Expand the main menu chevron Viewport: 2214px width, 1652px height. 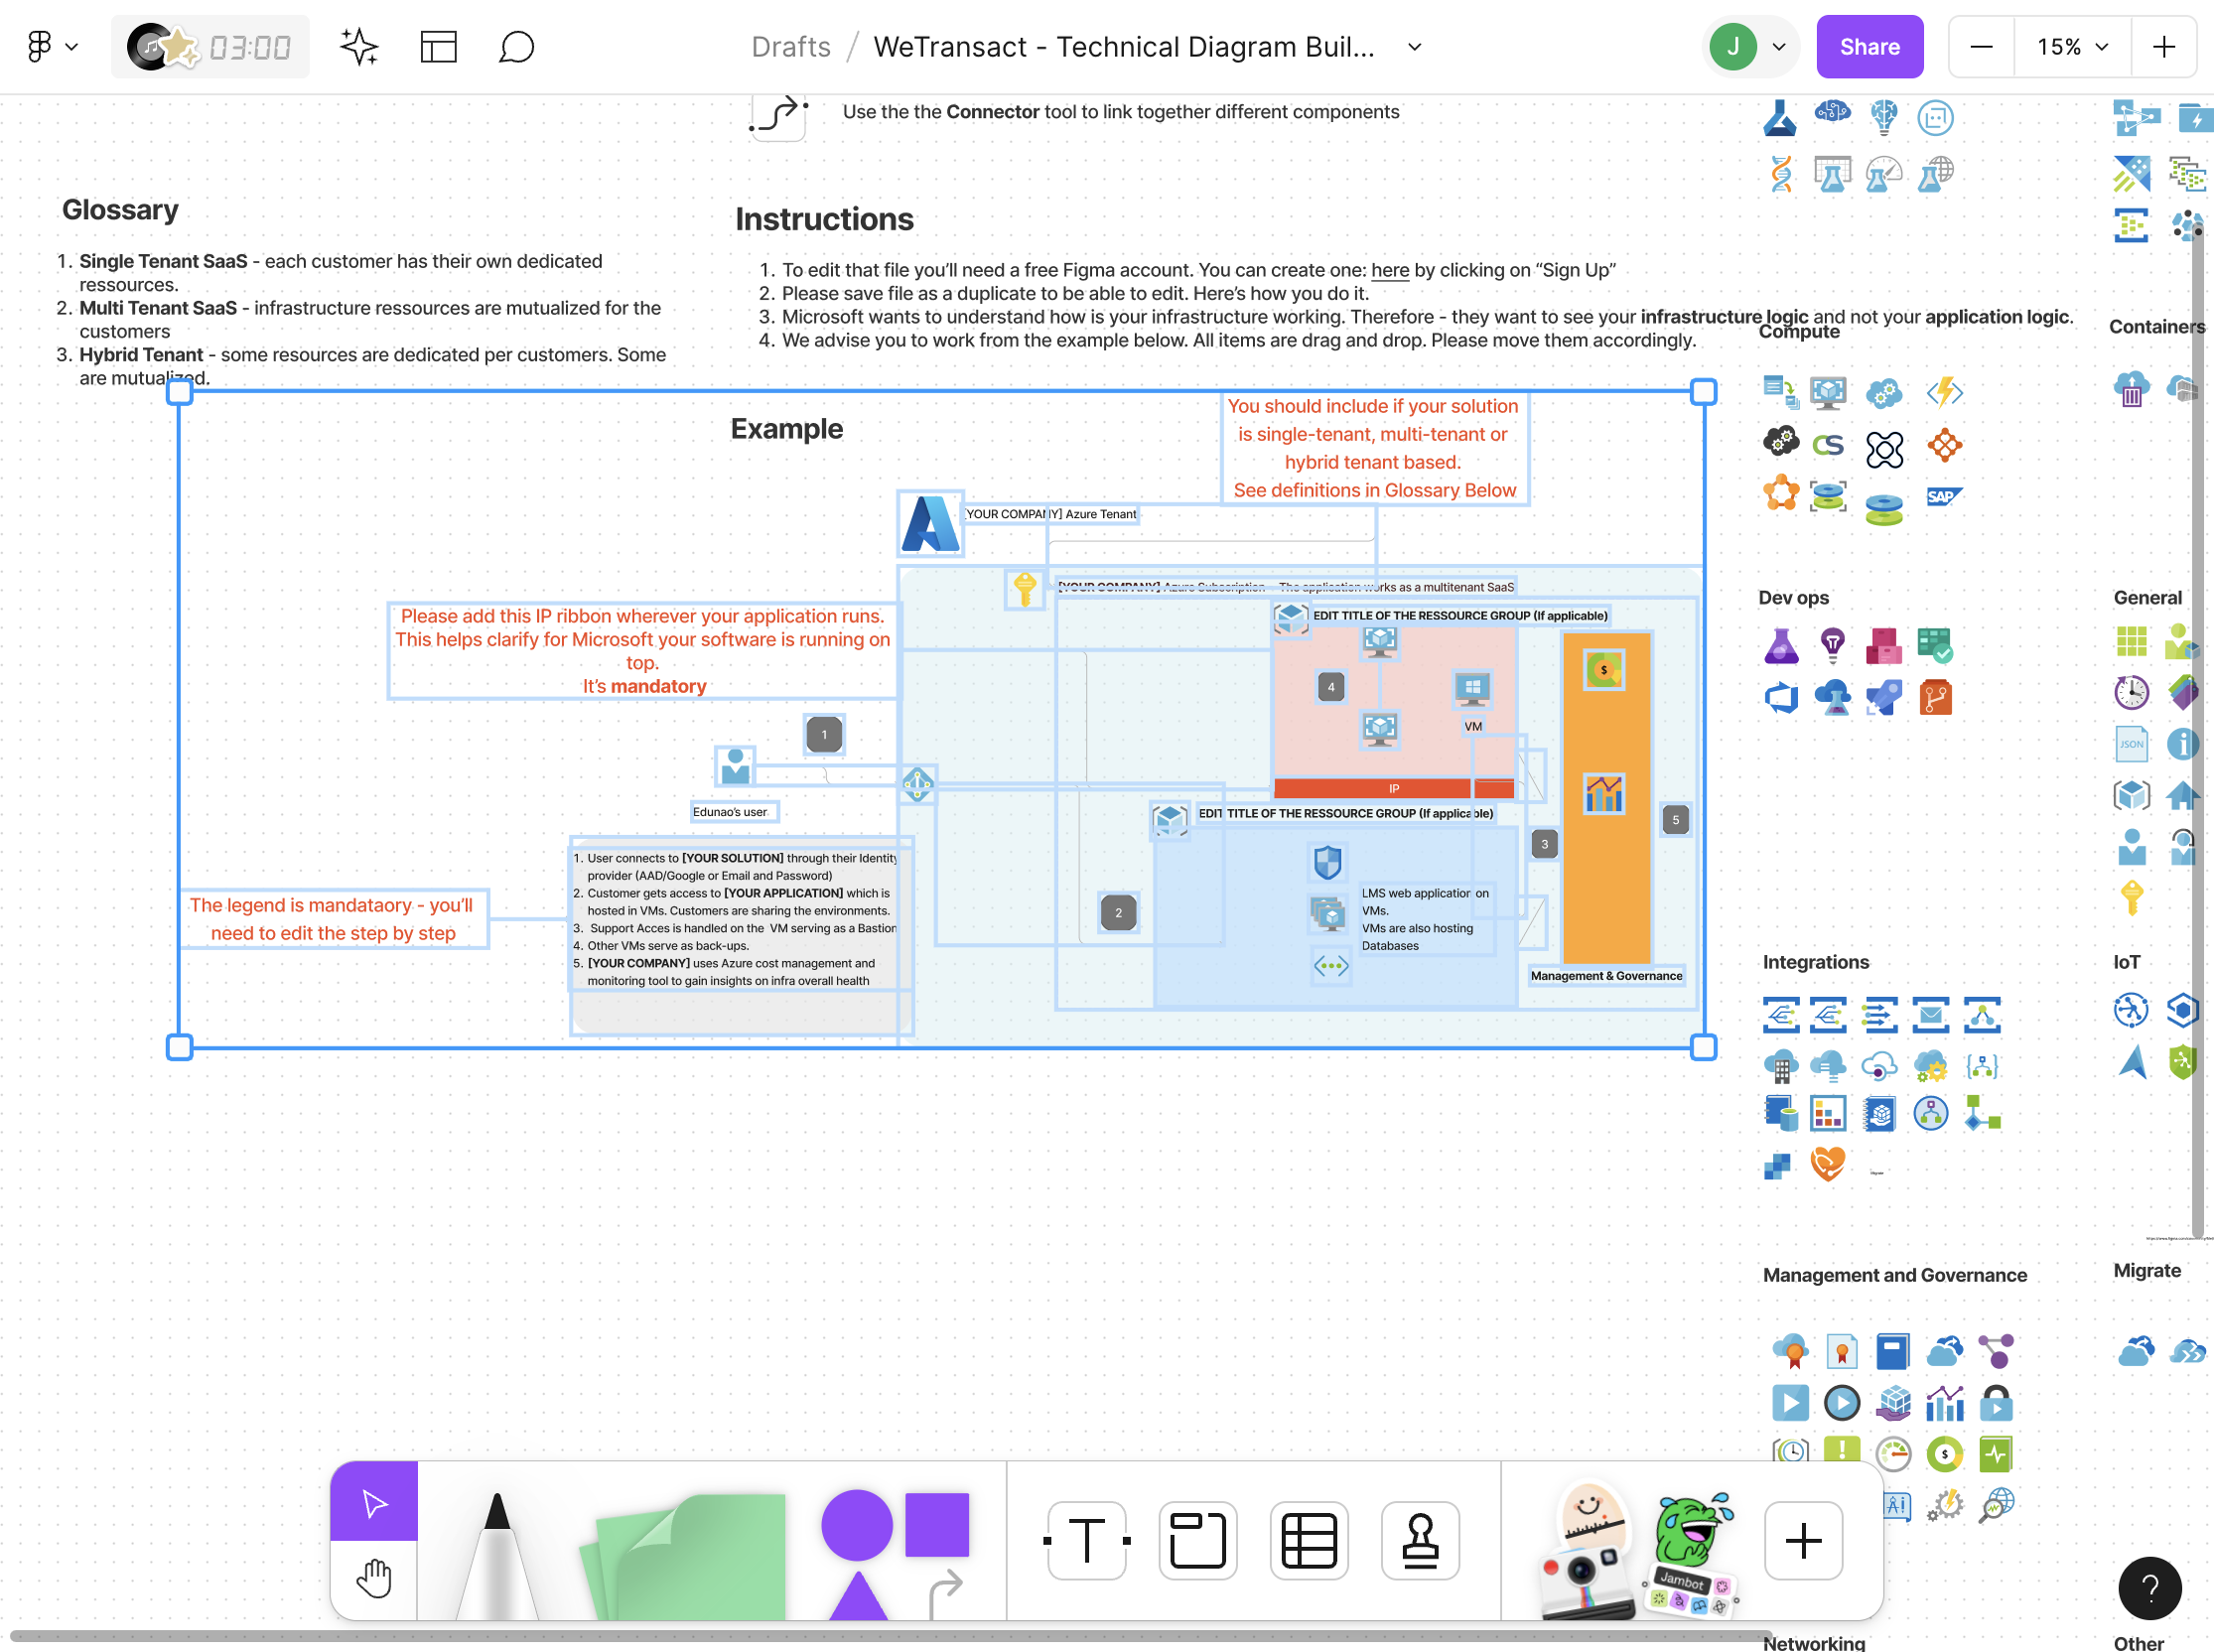(71, 47)
